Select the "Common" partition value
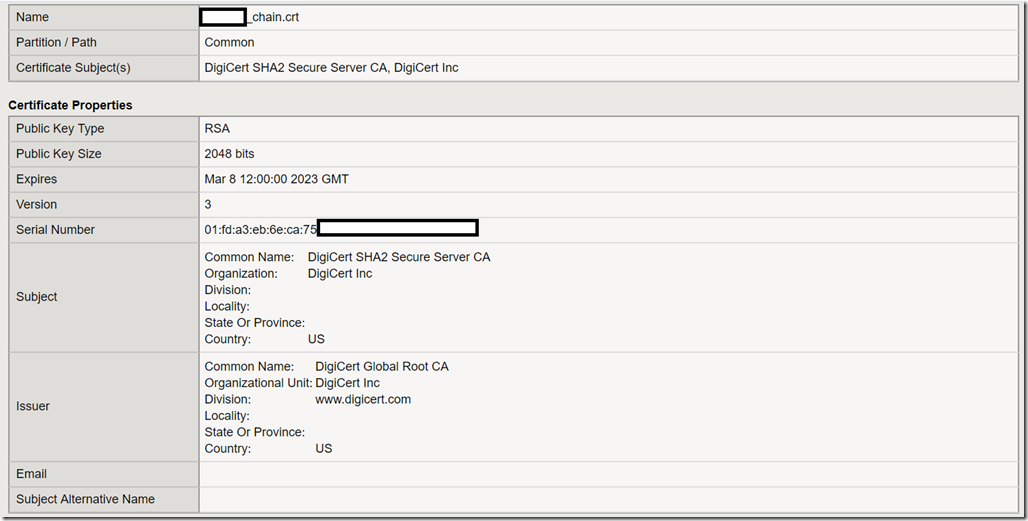1028x521 pixels. coord(229,43)
